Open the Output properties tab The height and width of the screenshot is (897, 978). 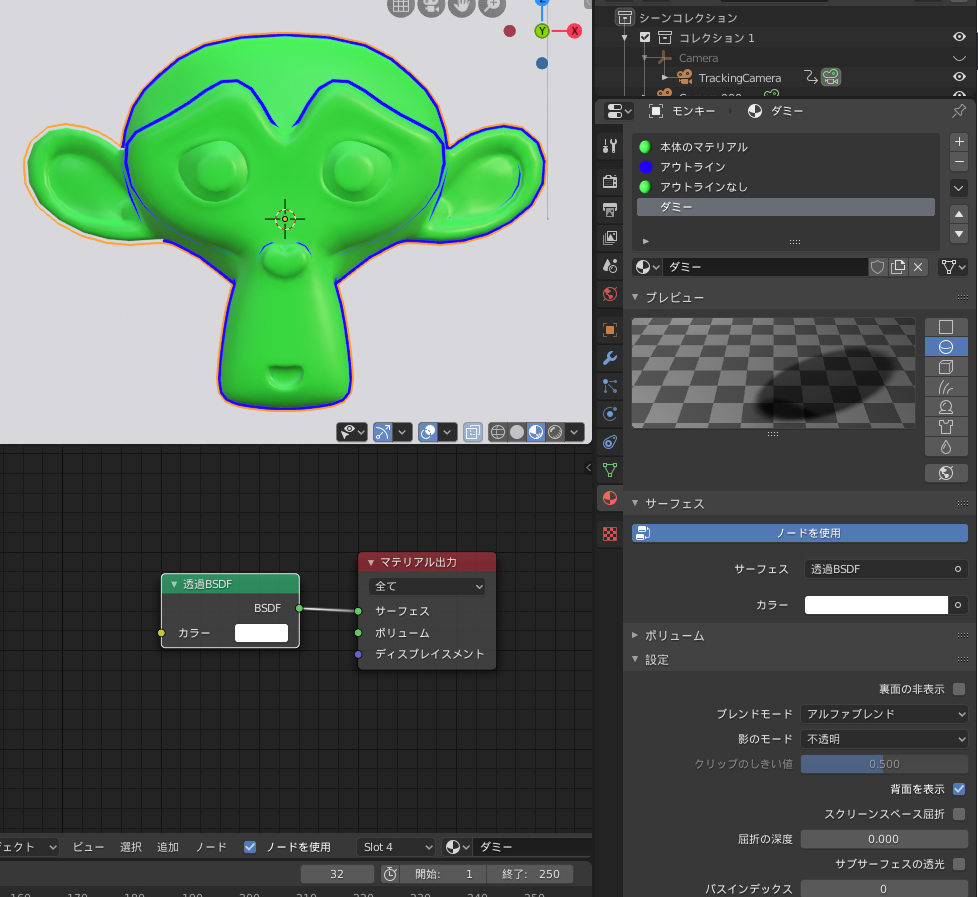click(x=610, y=210)
